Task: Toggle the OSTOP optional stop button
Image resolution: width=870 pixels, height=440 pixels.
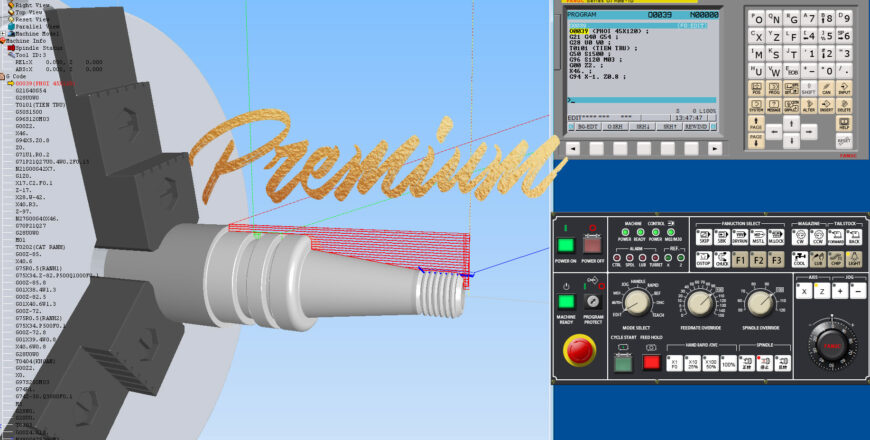Action: pos(704,259)
